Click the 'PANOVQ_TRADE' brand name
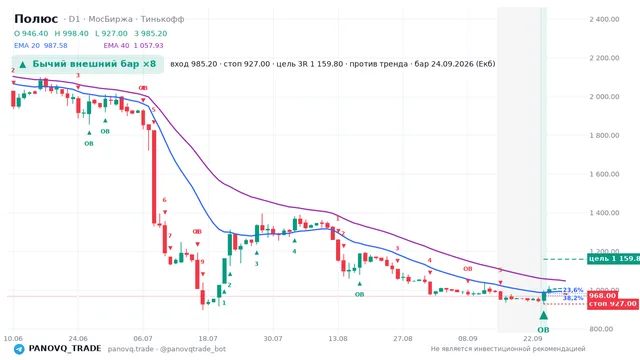Image resolution: width=640 pixels, height=360 pixels. pos(65,349)
